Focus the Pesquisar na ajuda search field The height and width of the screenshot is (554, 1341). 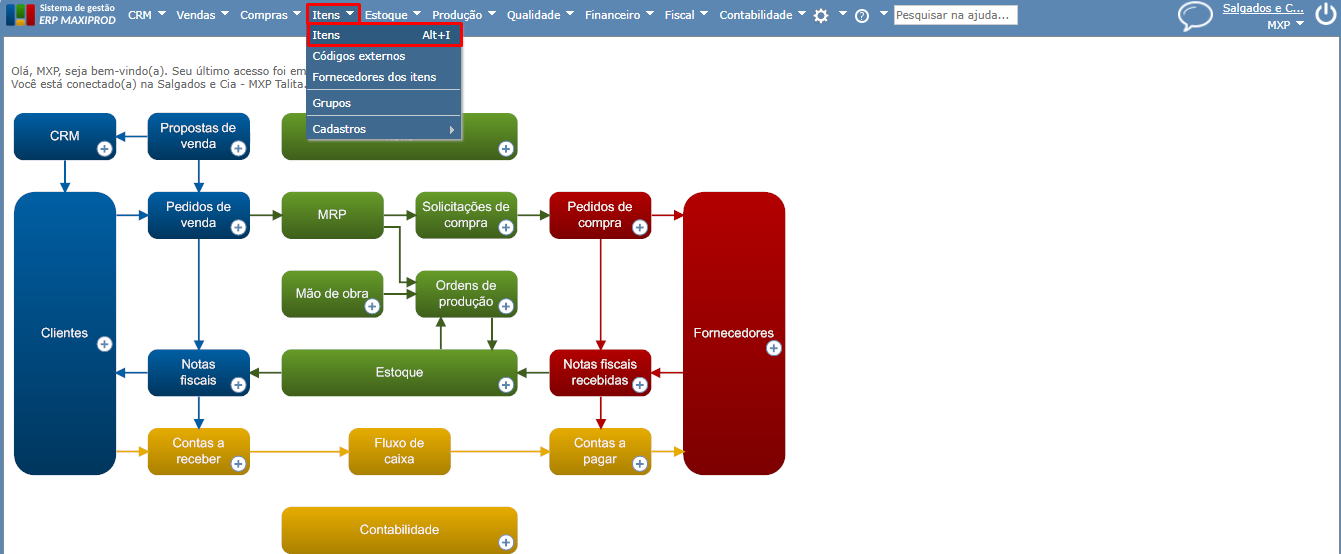click(956, 15)
